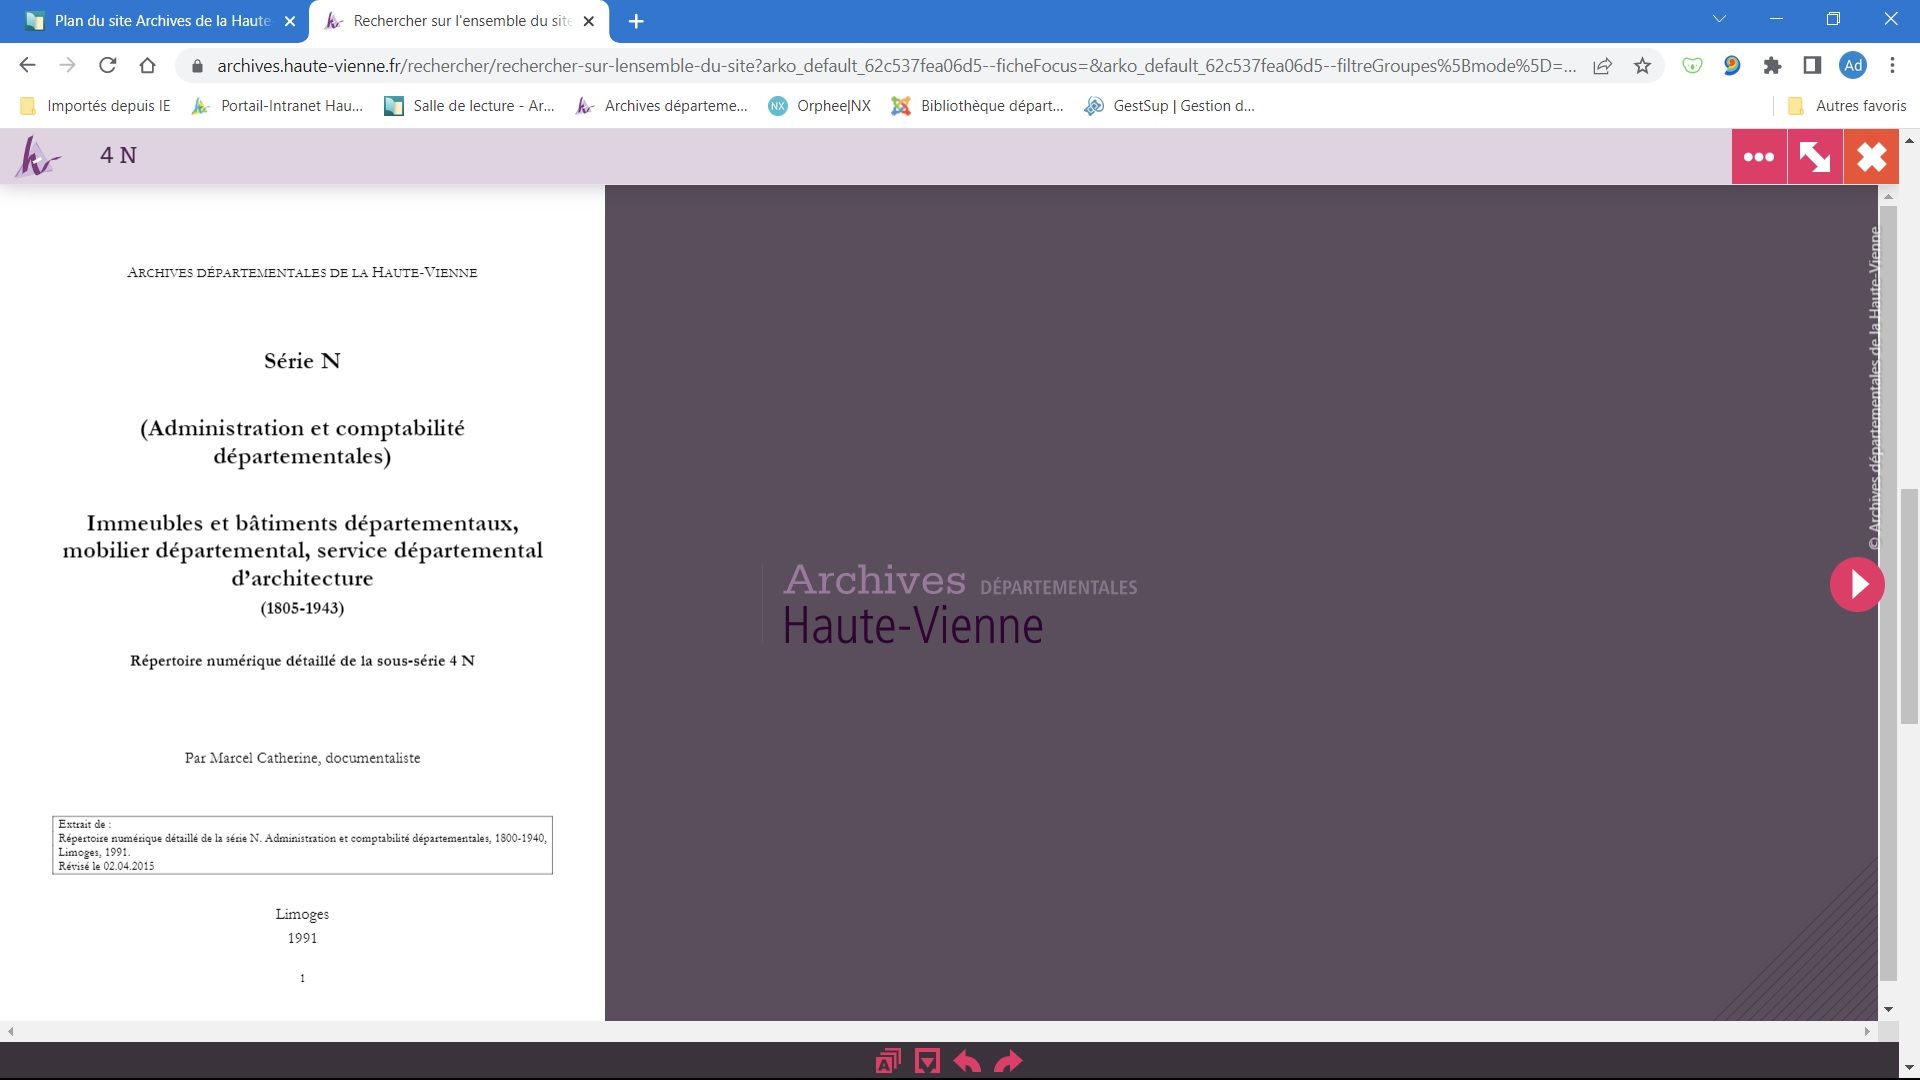The width and height of the screenshot is (1920, 1080).
Task: Open the tab search chevron dropdown
Action: [1719, 19]
